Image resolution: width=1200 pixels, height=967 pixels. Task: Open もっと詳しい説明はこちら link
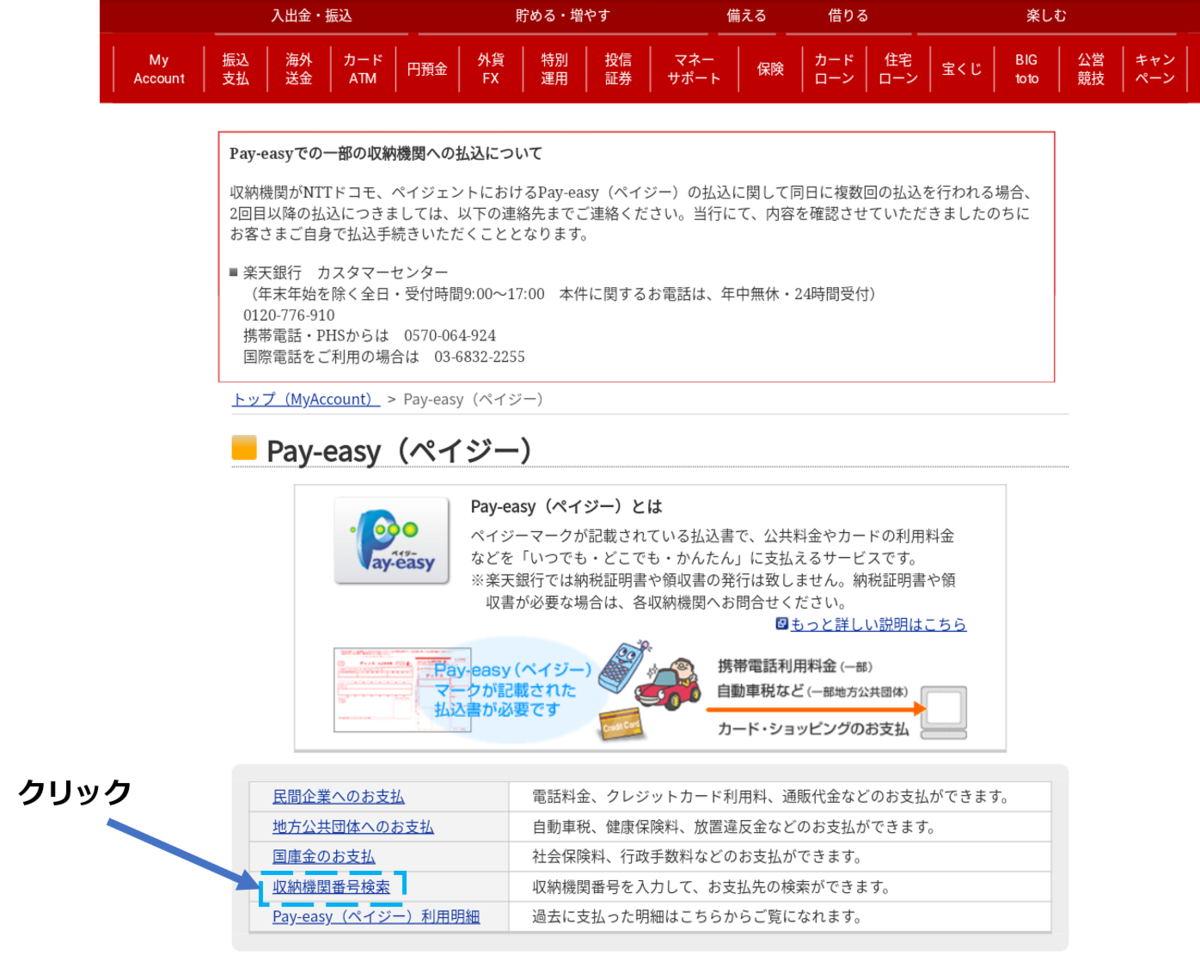[x=878, y=624]
